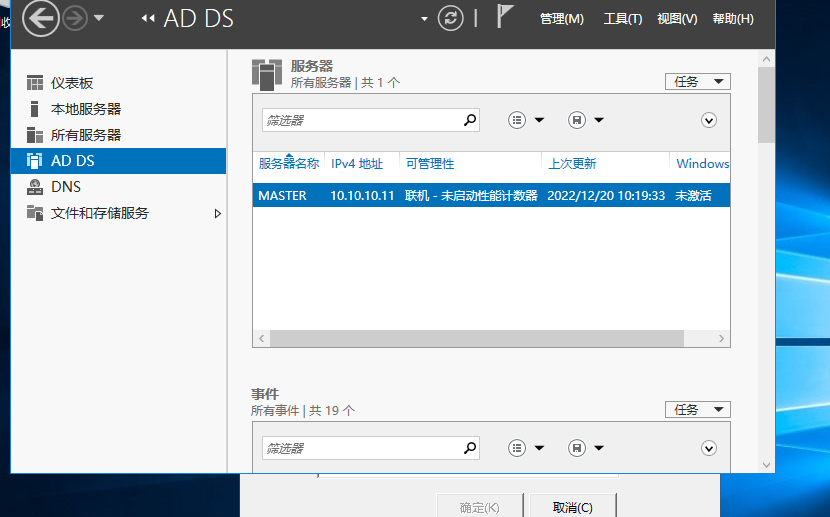The height and width of the screenshot is (517, 830).
Task: Open the events list criteria dropdown arrow
Action: 539,448
